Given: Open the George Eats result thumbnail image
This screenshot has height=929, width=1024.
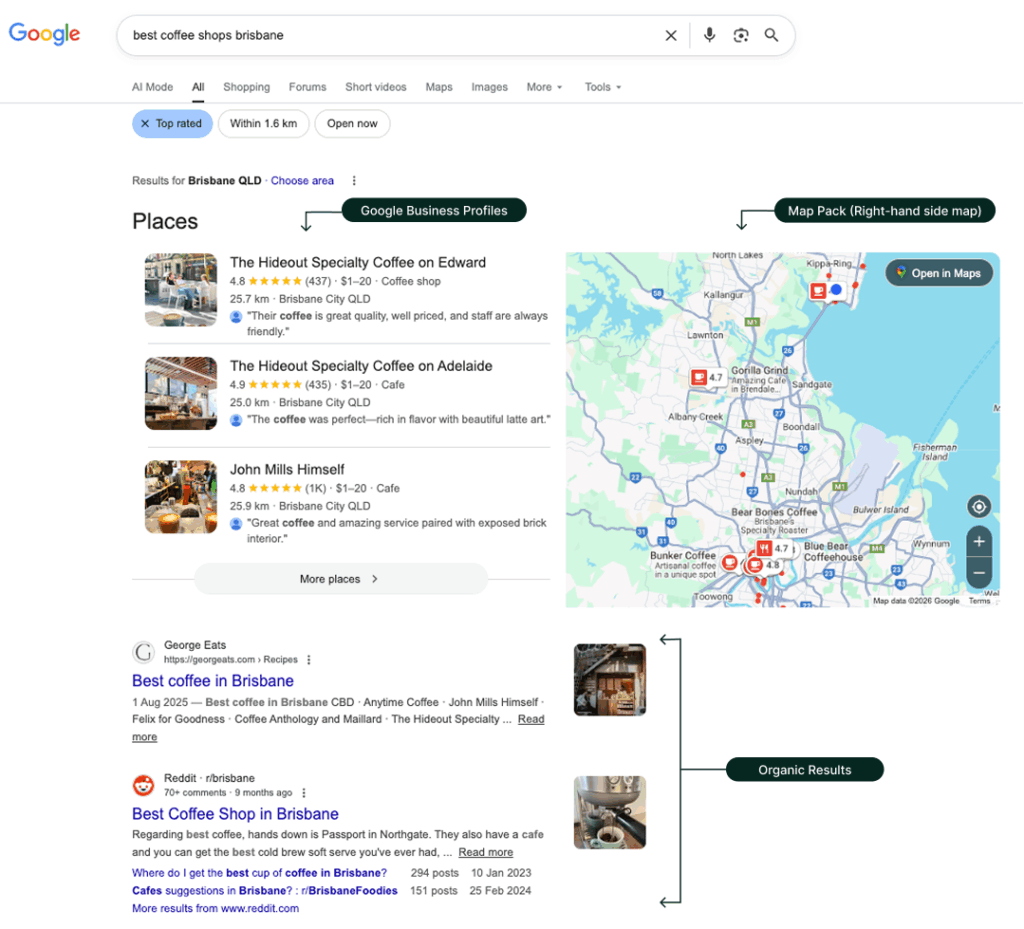Looking at the screenshot, I should [x=610, y=680].
